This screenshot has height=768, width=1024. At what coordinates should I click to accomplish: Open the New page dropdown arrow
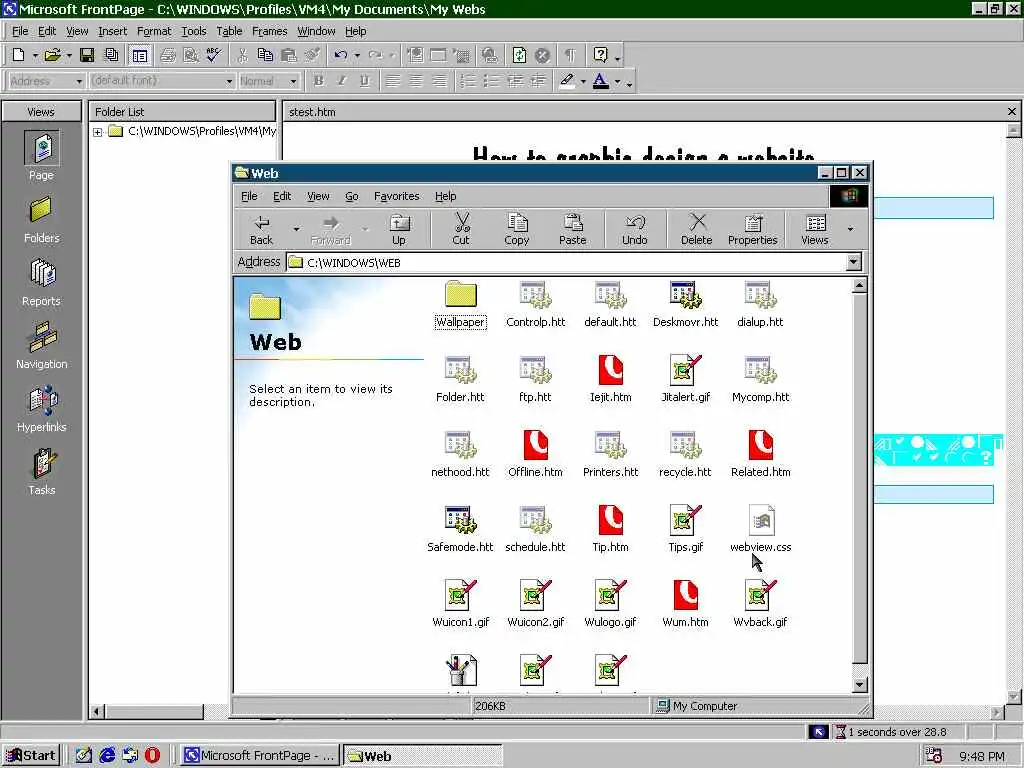pyautogui.click(x=35, y=56)
